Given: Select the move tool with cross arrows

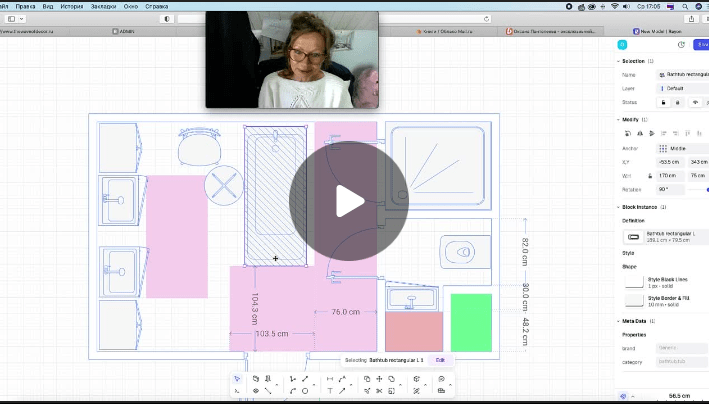Looking at the screenshot, I should pyautogui.click(x=379, y=379).
